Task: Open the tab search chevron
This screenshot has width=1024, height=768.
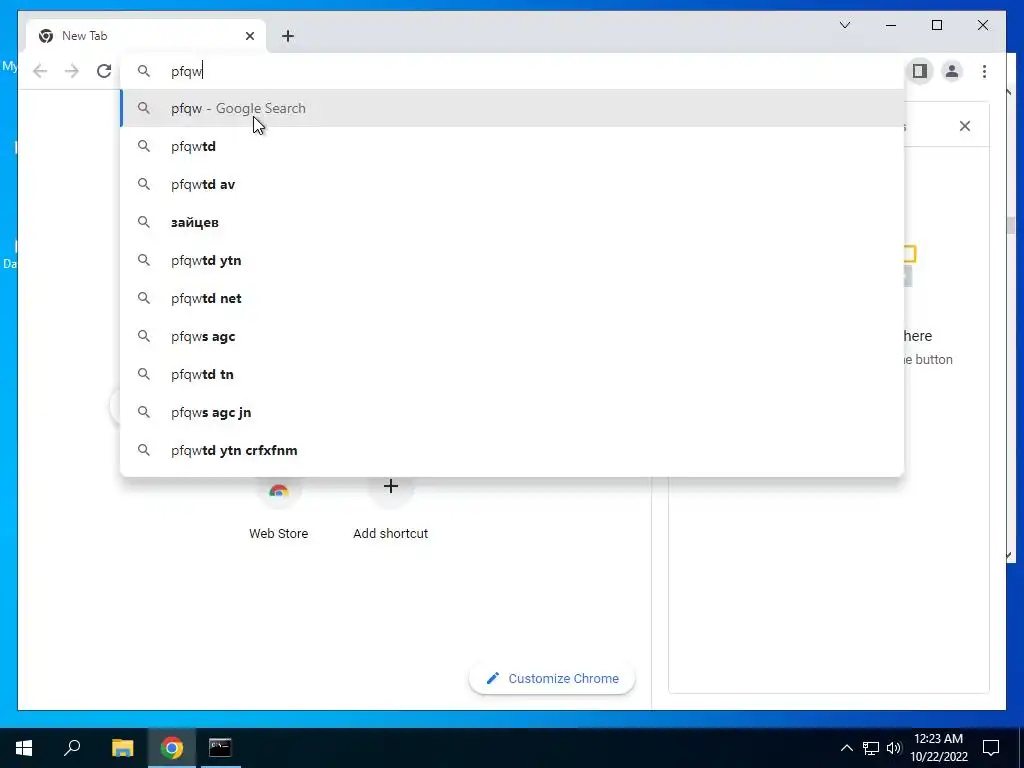Action: [x=844, y=25]
